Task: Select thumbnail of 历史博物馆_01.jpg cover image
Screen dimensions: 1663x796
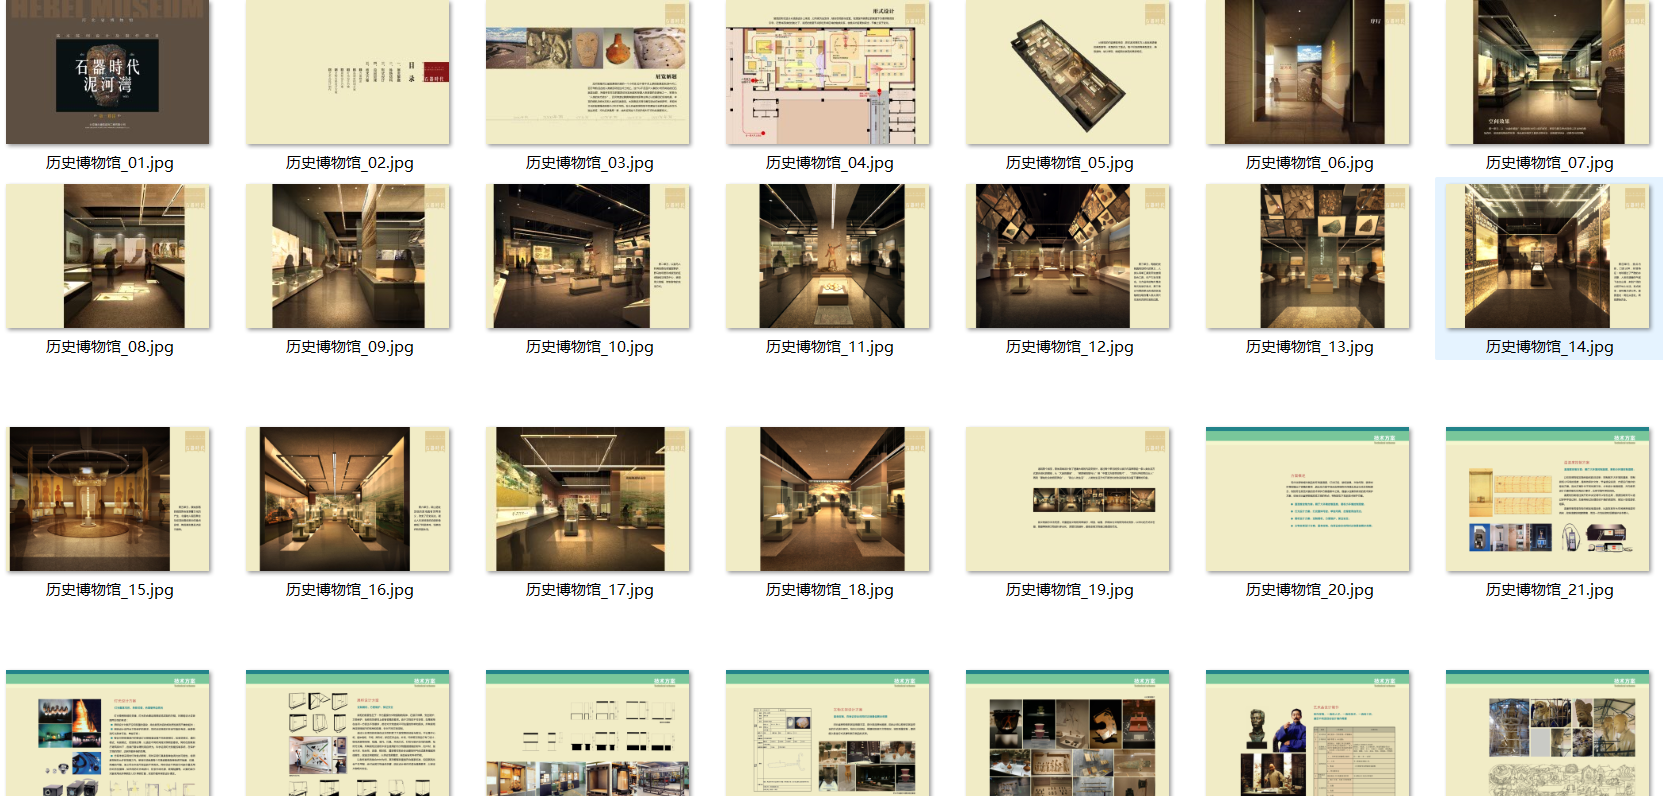Action: click(x=108, y=72)
